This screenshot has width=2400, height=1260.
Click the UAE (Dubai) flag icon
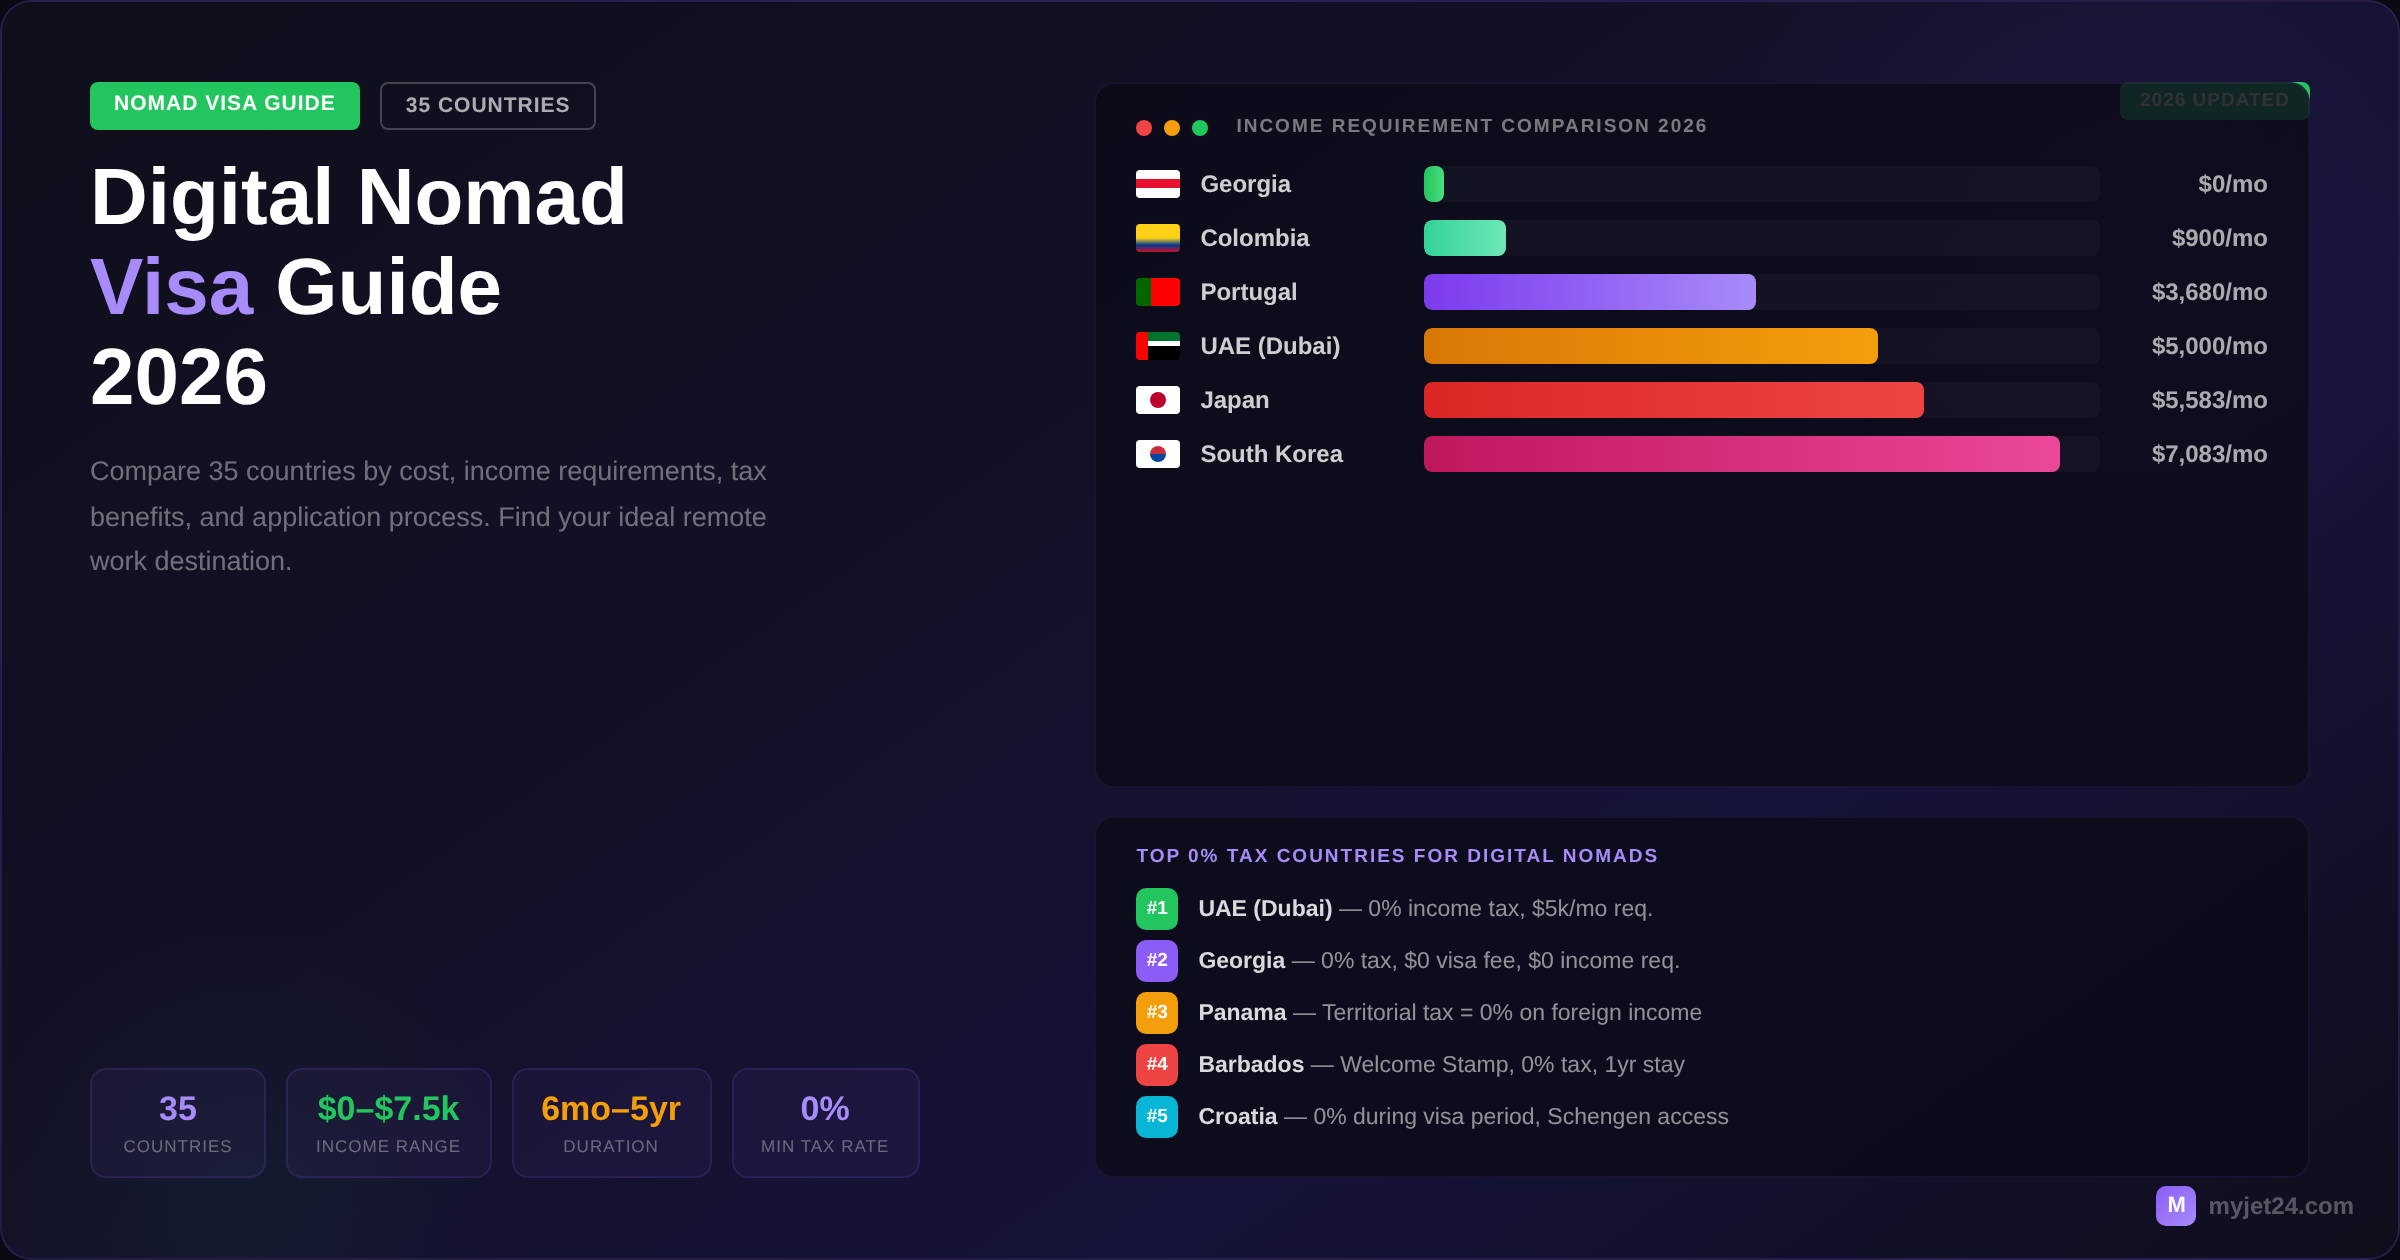[1158, 346]
